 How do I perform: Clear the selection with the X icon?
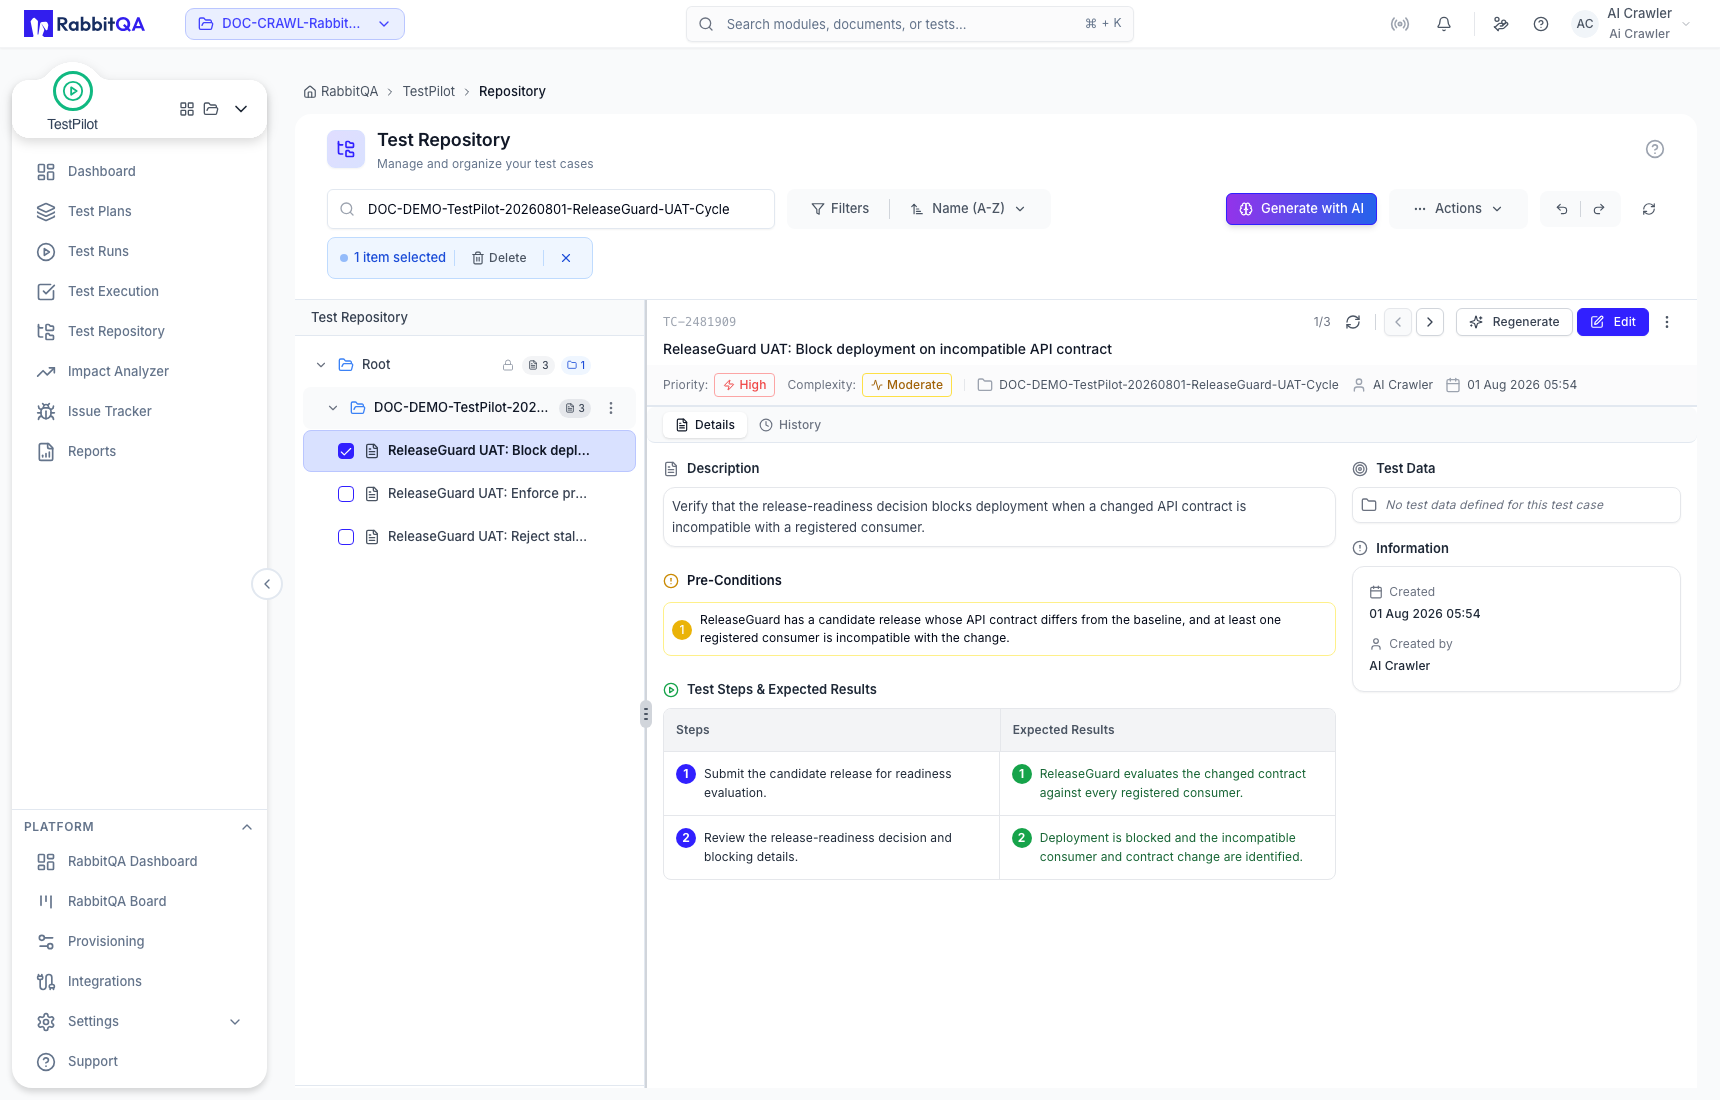pyautogui.click(x=566, y=258)
